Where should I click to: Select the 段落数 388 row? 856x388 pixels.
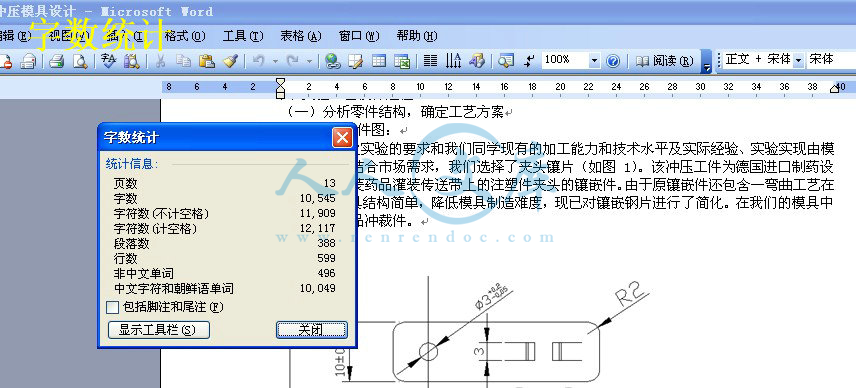(x=224, y=243)
